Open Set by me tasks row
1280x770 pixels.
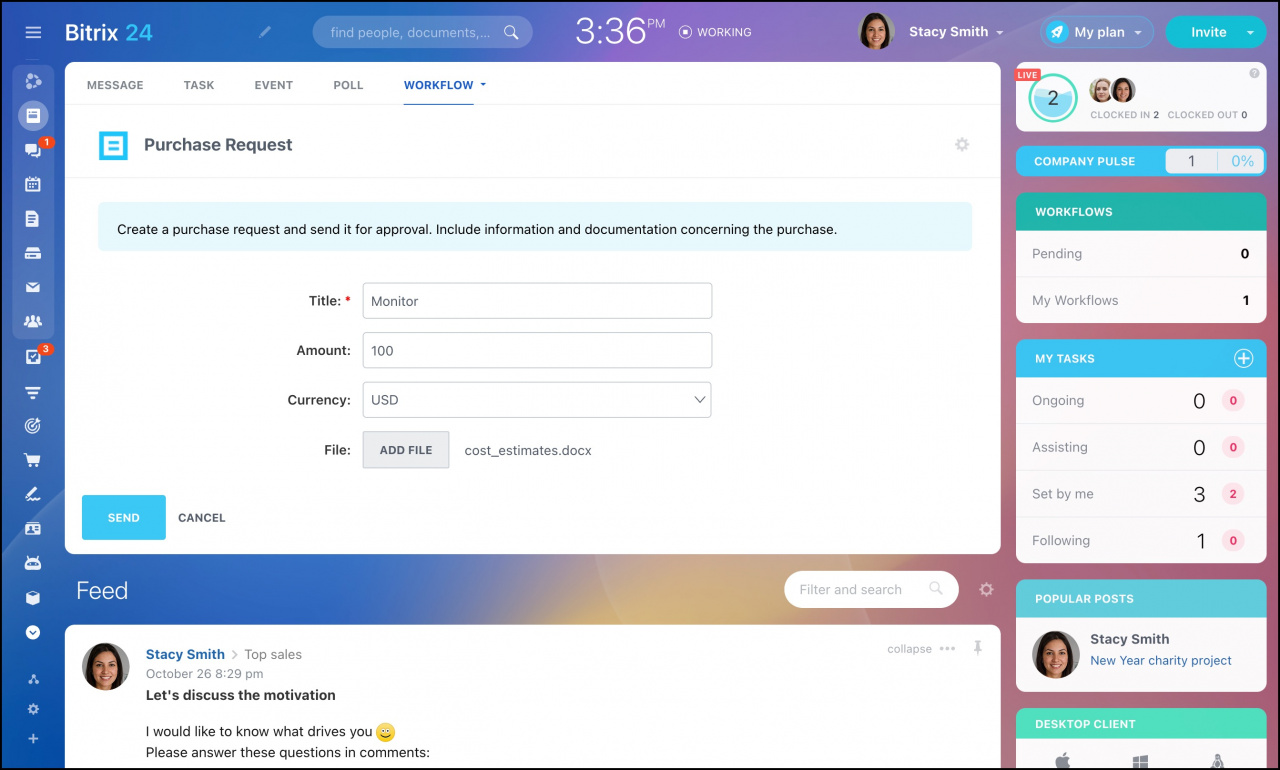coord(1141,494)
